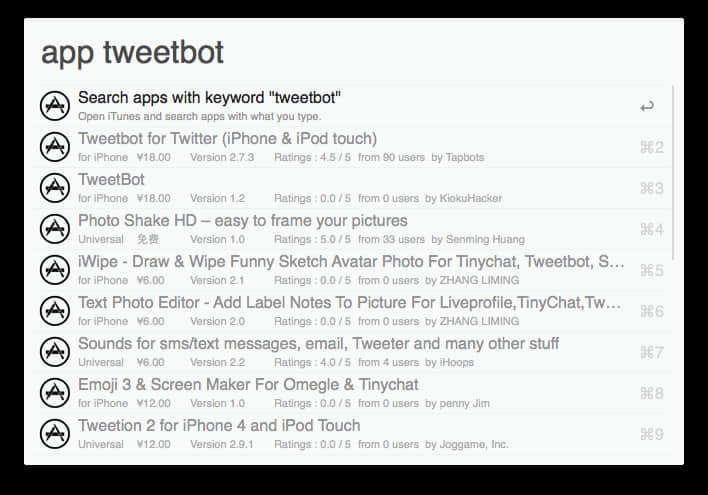Viewport: 708px width, 495px height.
Task: Click App Store icon beside iWipe result
Action: 55,270
